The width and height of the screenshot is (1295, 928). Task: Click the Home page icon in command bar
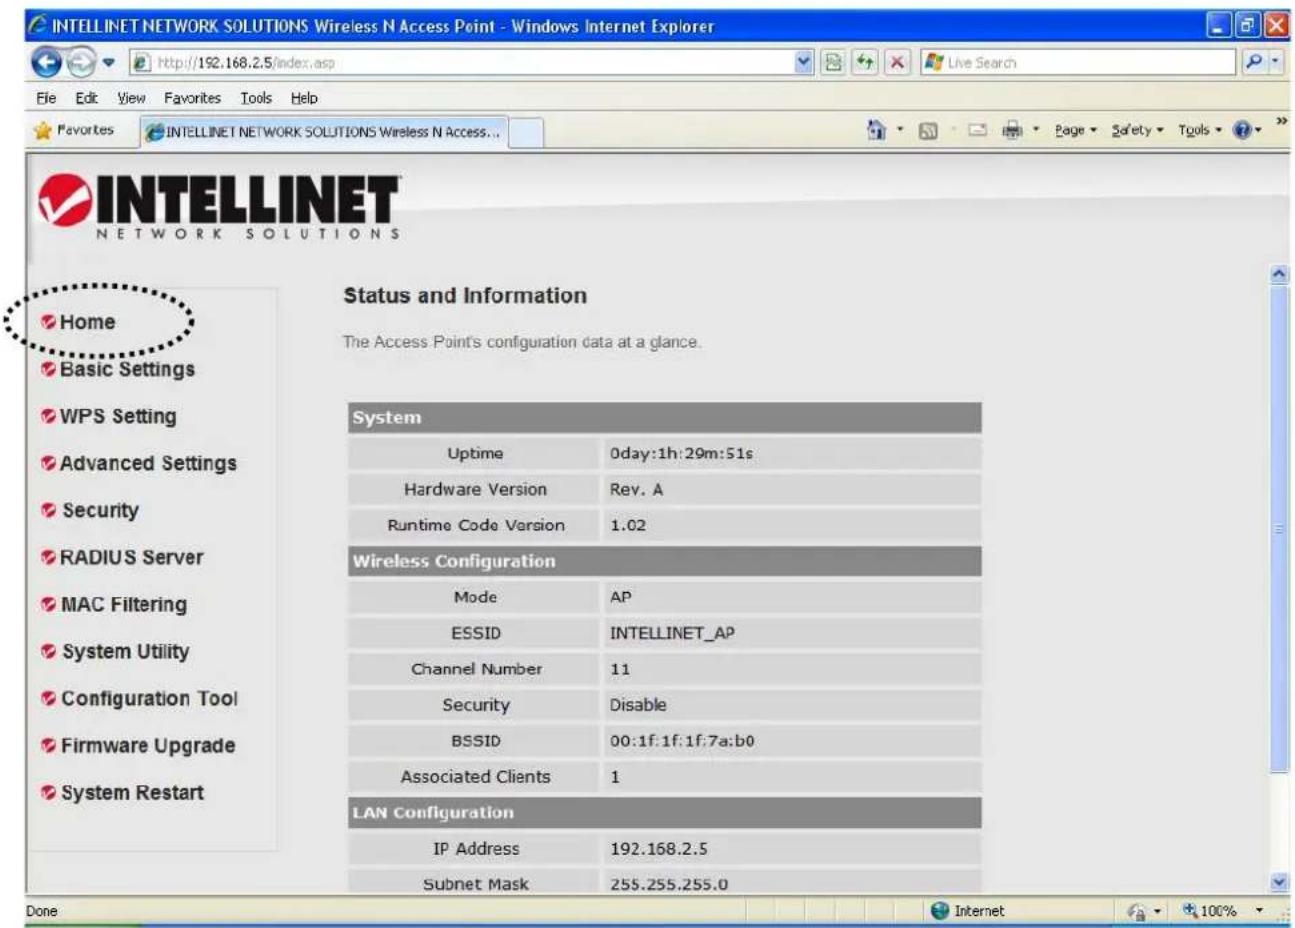coord(877,130)
